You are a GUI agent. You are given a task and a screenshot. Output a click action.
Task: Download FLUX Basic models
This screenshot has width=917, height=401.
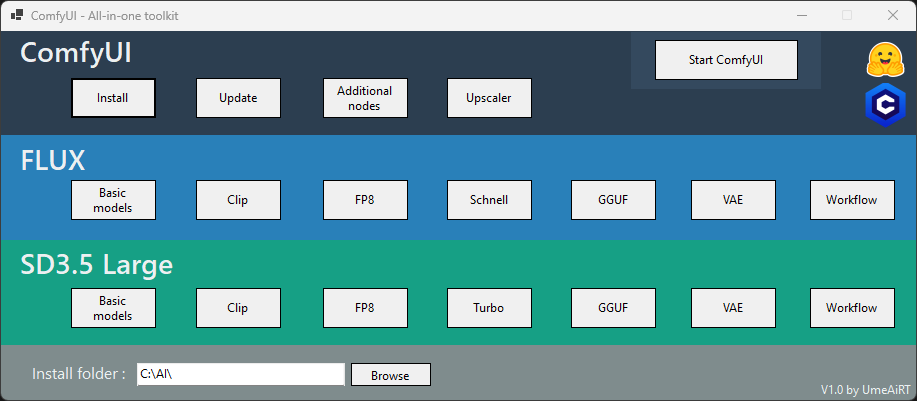click(113, 200)
